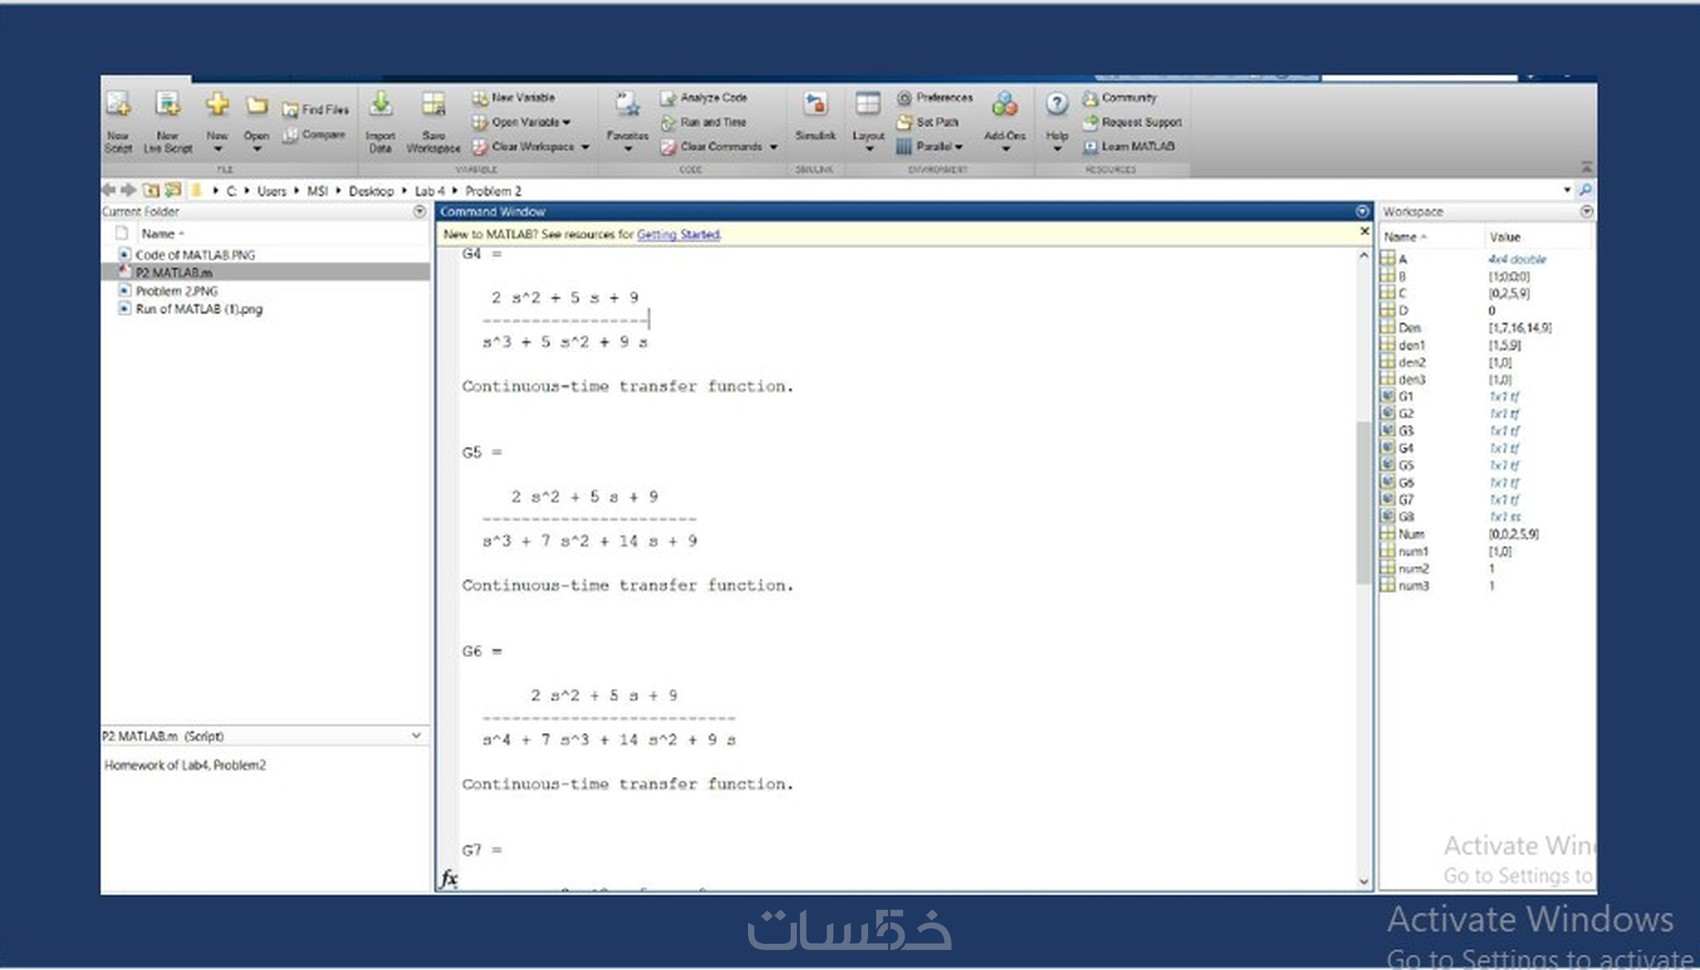Open the Import Data tool

coord(380,121)
